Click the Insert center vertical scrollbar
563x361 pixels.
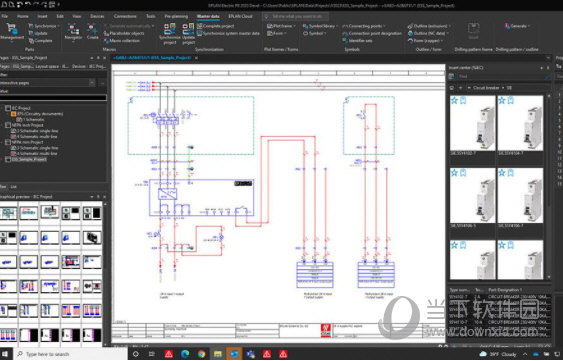click(x=548, y=186)
